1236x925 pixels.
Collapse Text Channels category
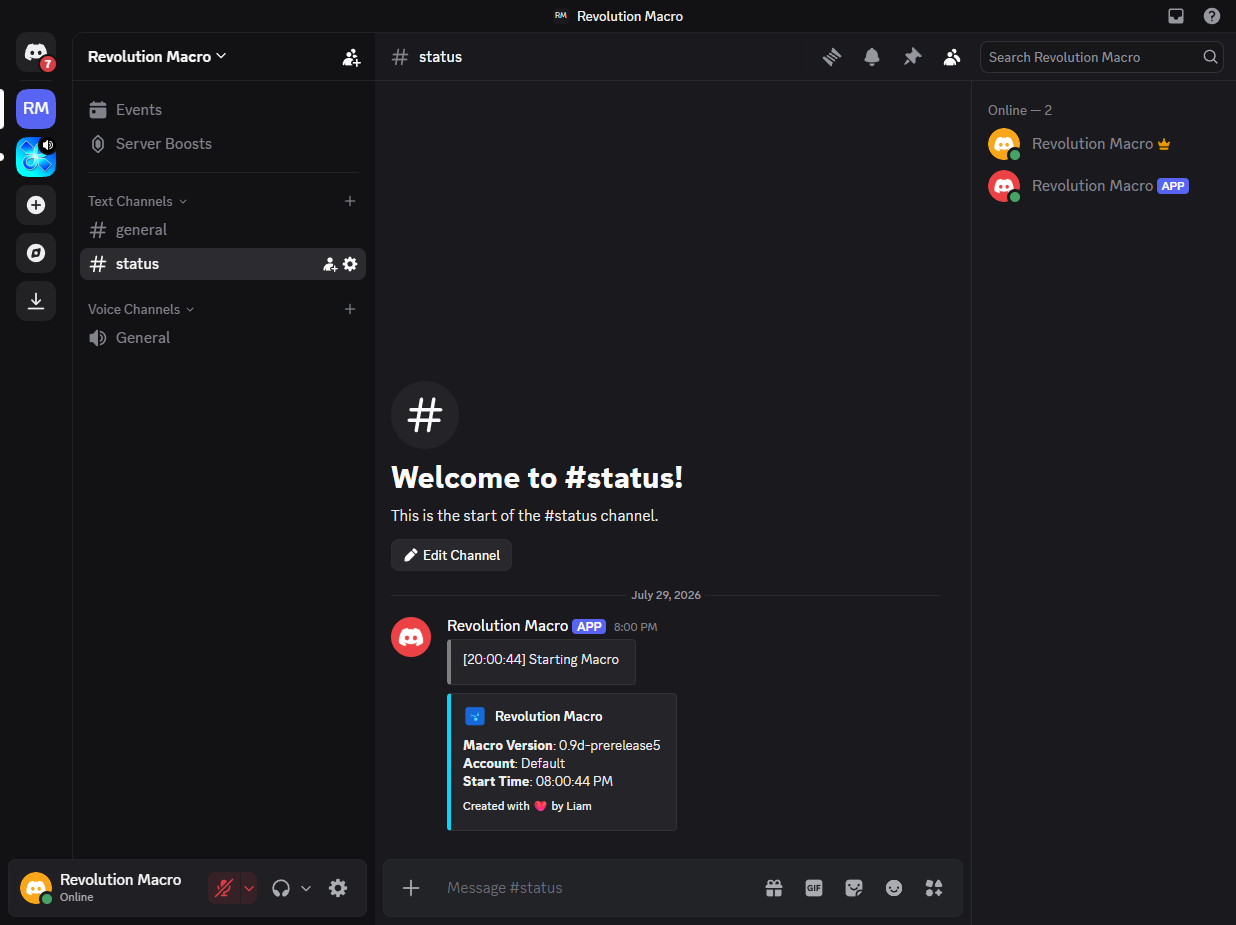click(138, 201)
